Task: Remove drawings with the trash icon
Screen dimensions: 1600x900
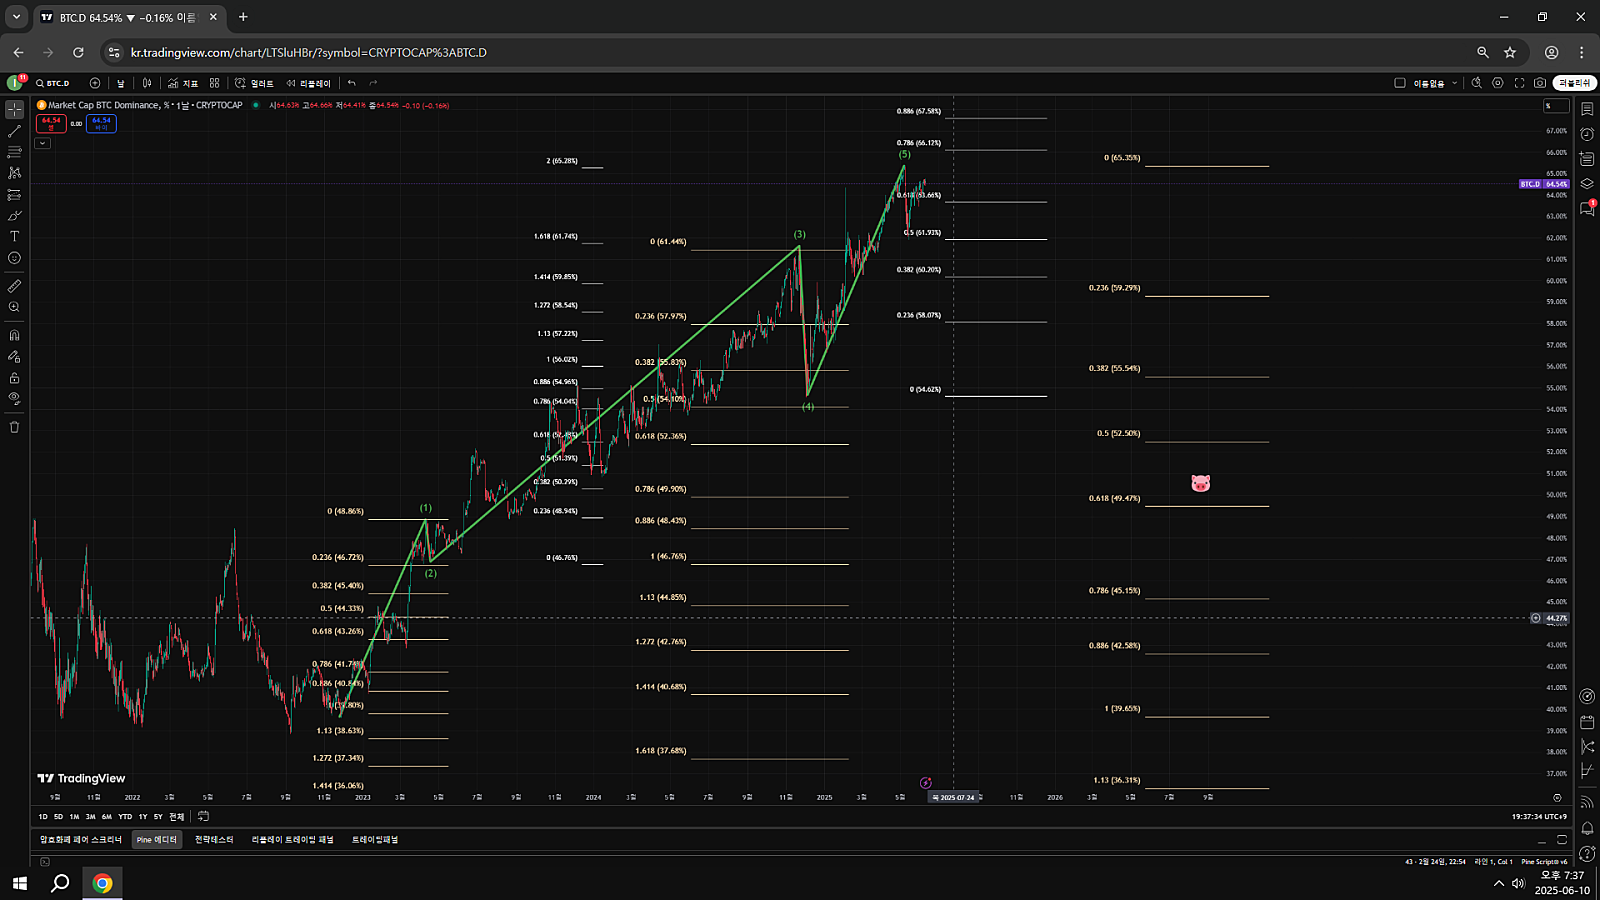Action: pyautogui.click(x=14, y=427)
